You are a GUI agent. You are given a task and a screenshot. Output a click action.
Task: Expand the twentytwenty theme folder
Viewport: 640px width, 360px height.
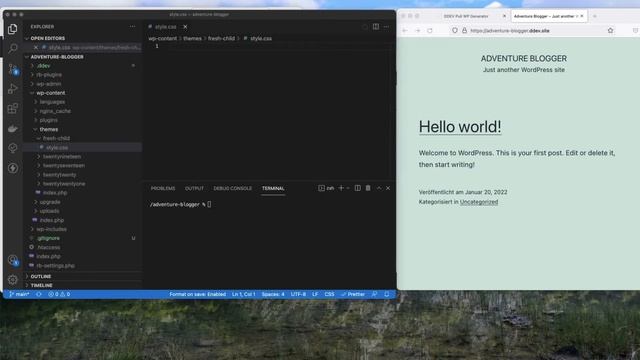(x=59, y=175)
